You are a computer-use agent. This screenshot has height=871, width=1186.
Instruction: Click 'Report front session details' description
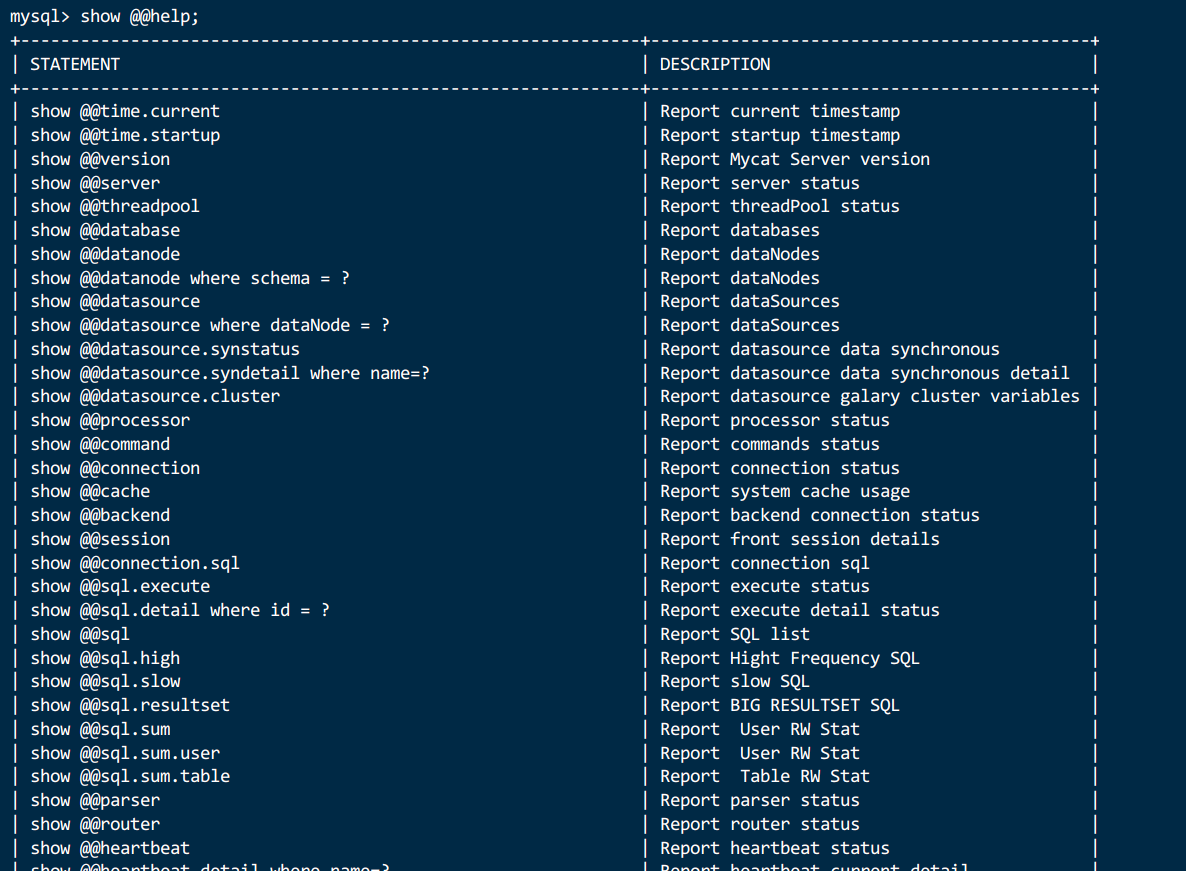click(x=799, y=539)
